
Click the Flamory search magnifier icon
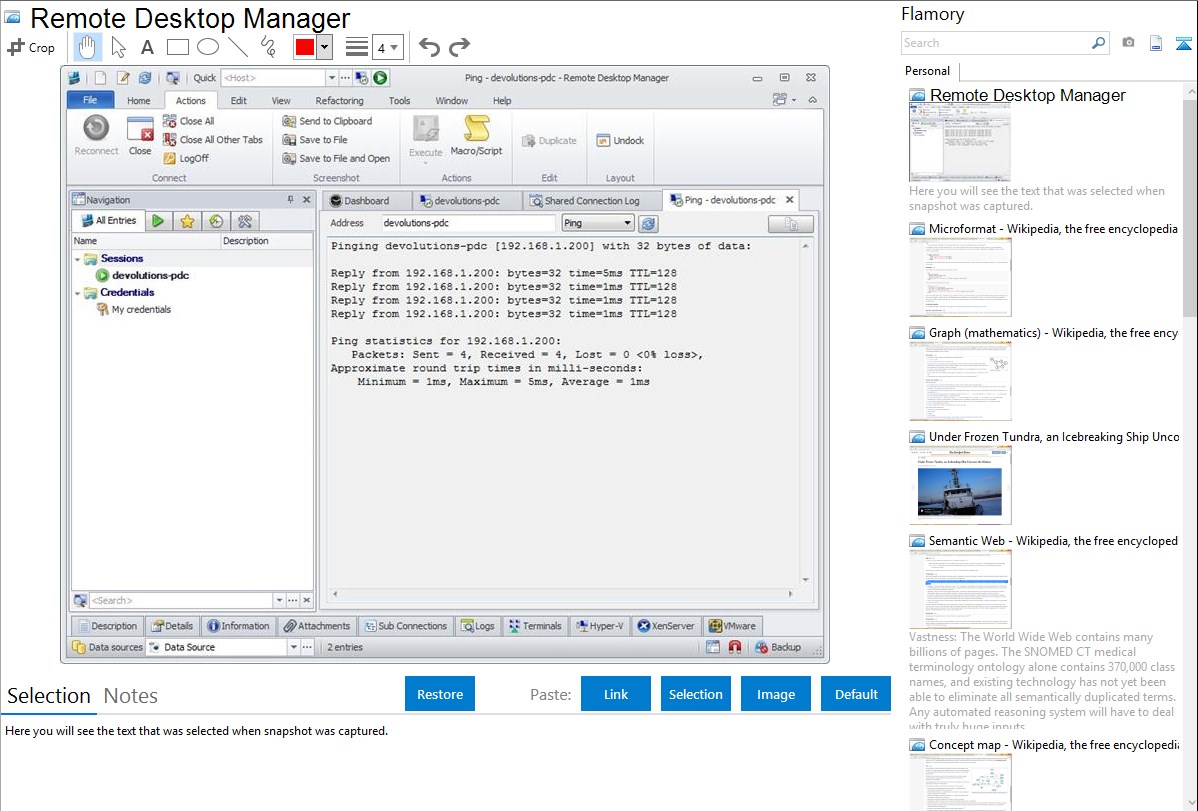[1099, 43]
